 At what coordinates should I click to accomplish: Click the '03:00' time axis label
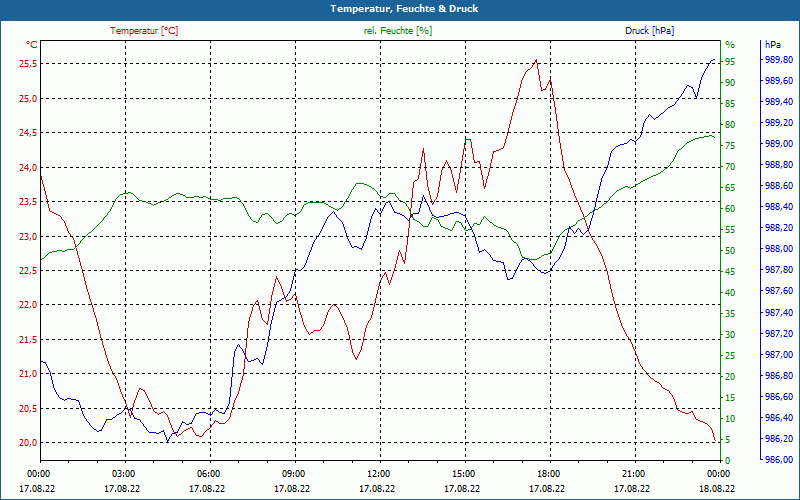click(x=122, y=473)
